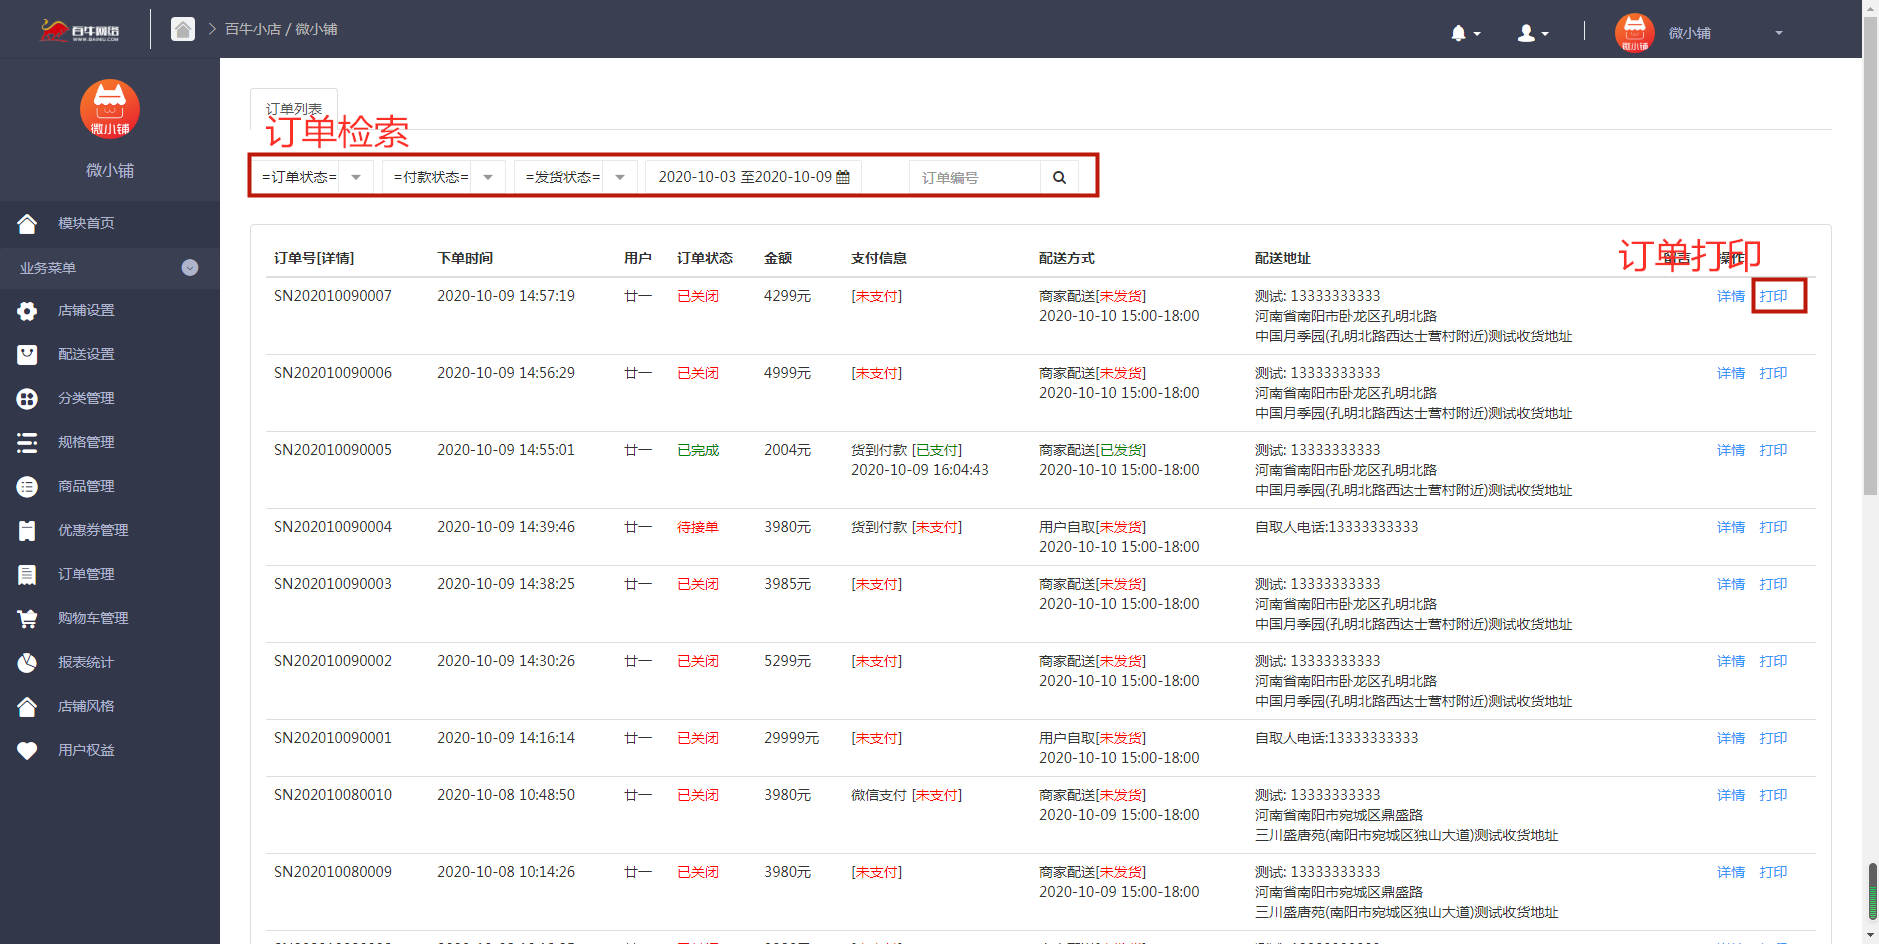Click order number SN202010090006
Viewport: 1879px width, 944px height.
[x=333, y=373]
